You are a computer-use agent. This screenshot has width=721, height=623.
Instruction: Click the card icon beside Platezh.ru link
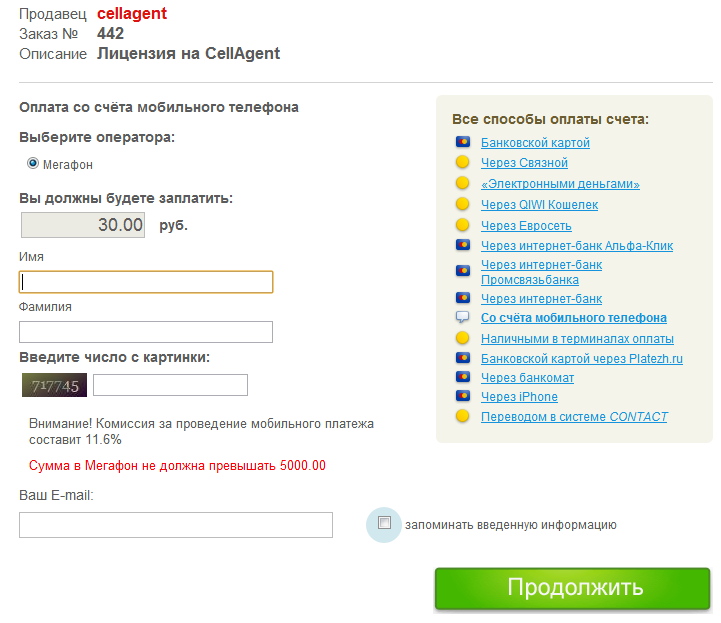coord(463,357)
